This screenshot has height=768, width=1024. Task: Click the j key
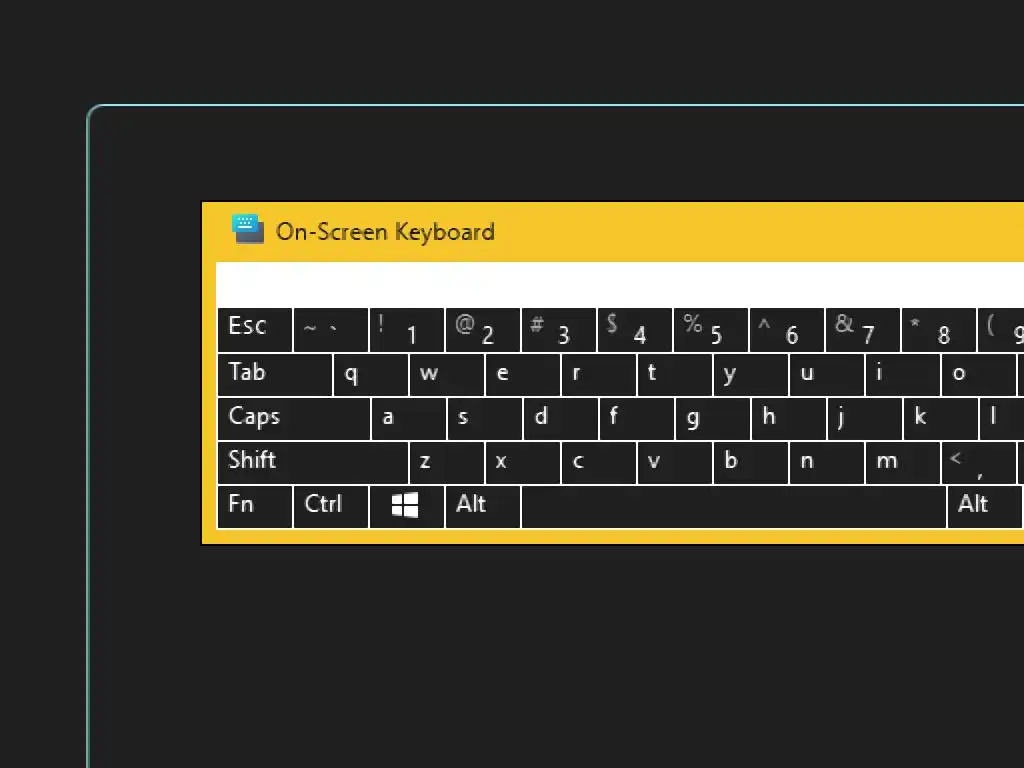(x=865, y=419)
